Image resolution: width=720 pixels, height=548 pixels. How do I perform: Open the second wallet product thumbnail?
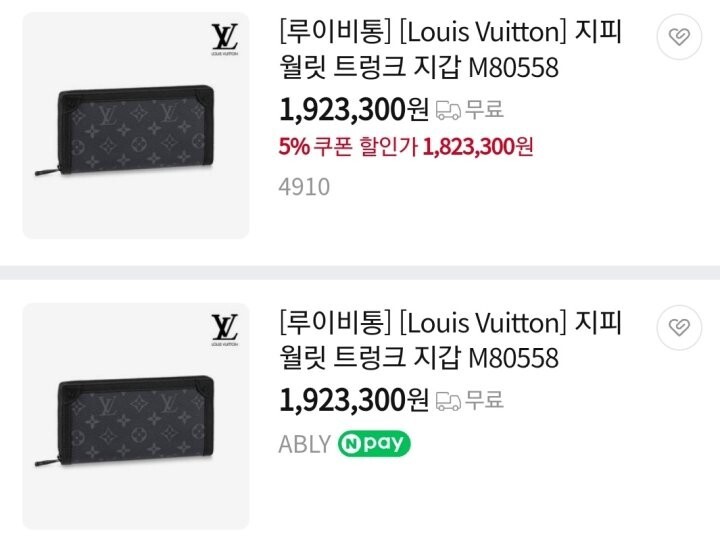(135, 416)
